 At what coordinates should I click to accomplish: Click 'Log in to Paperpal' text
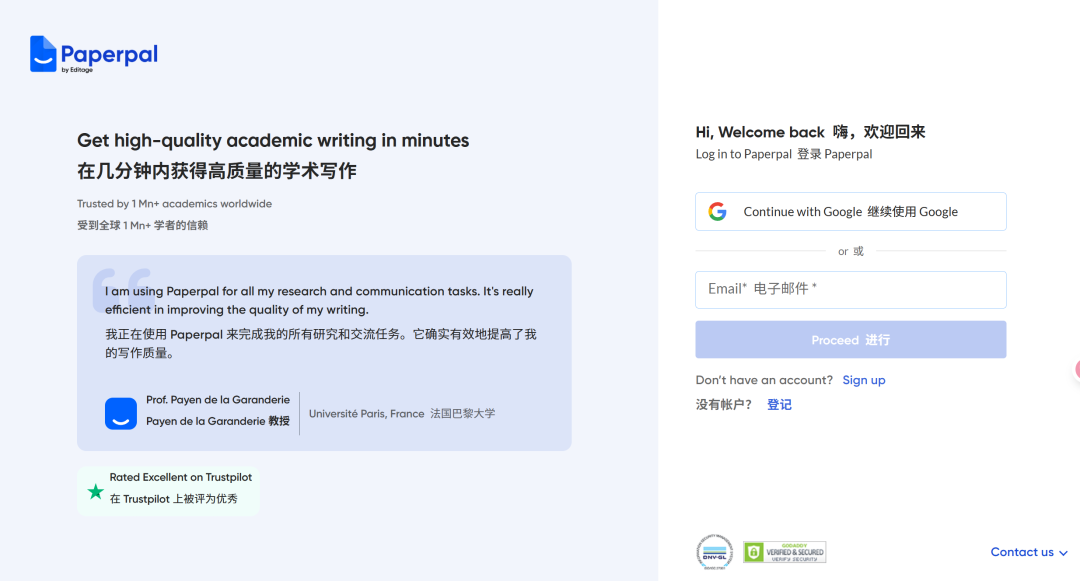(x=743, y=154)
